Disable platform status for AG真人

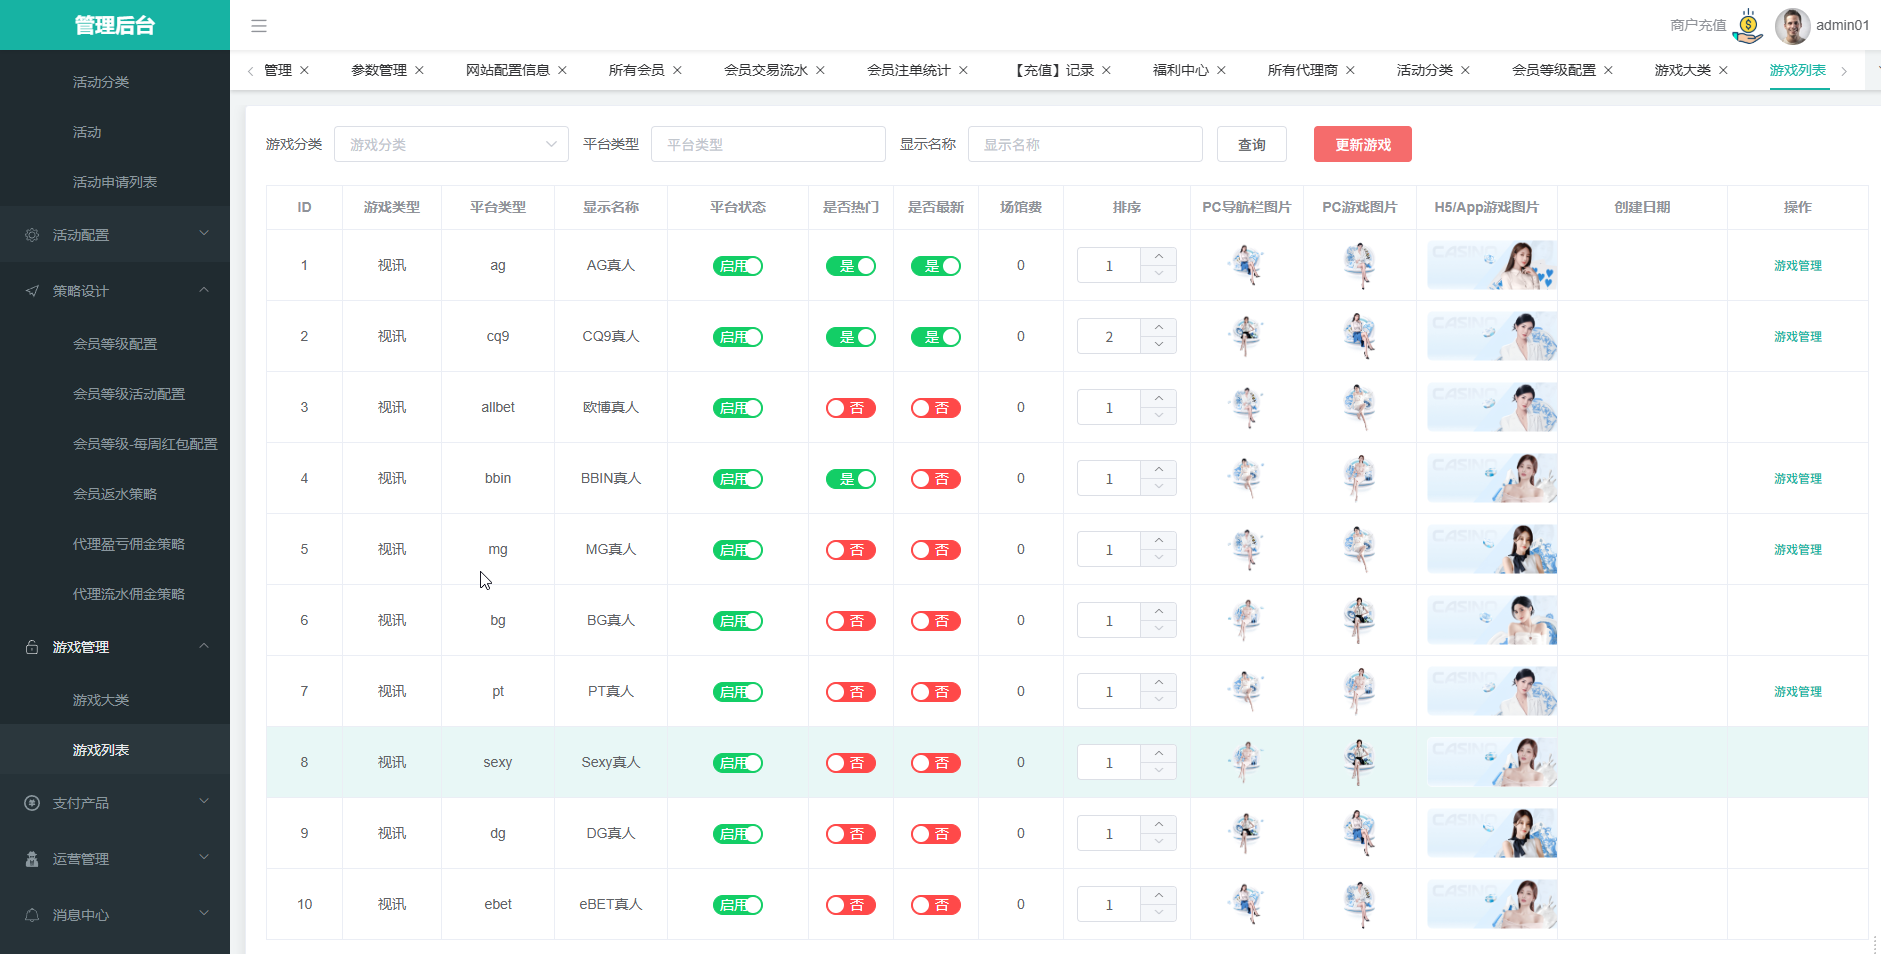tap(738, 266)
